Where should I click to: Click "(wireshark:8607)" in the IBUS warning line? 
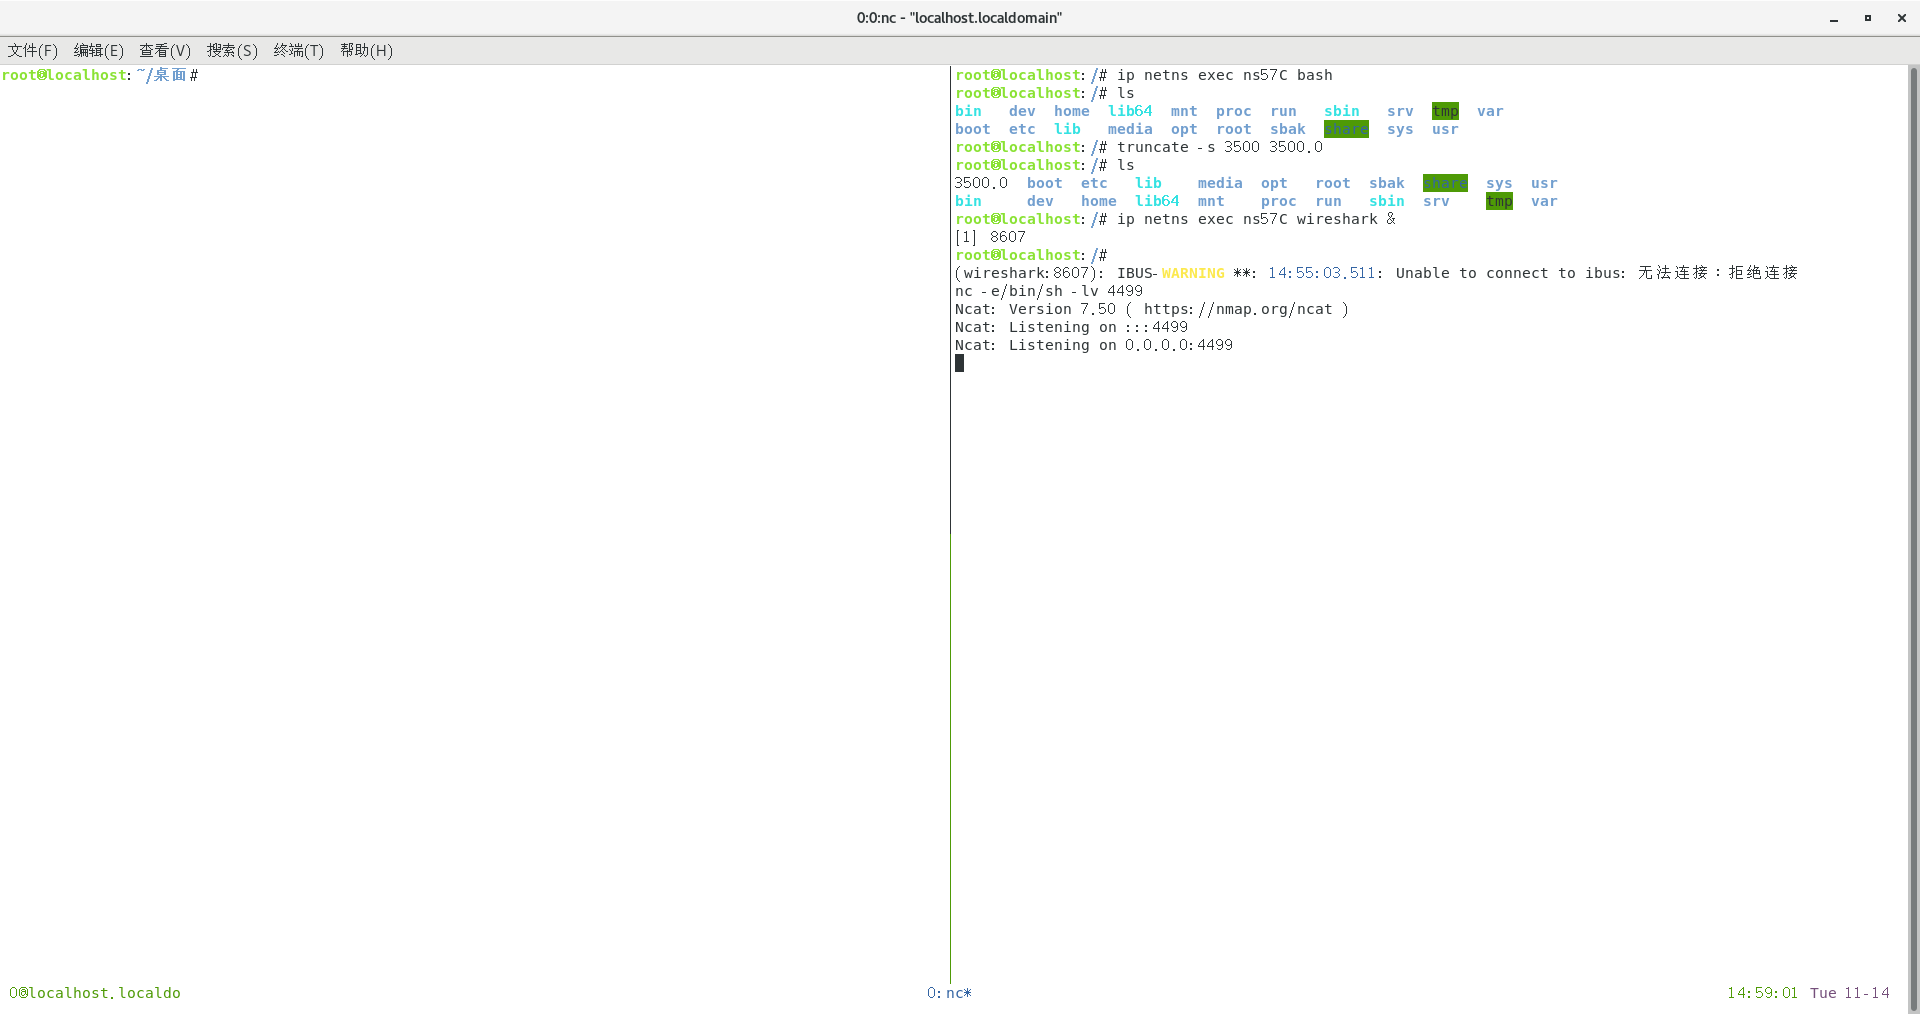pyautogui.click(x=1030, y=273)
